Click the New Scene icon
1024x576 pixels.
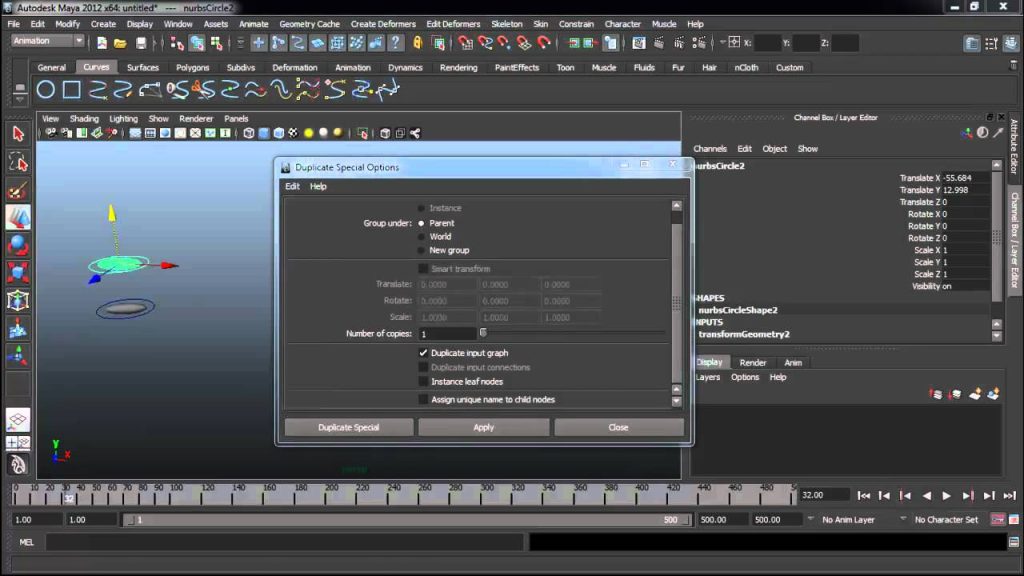pos(101,43)
